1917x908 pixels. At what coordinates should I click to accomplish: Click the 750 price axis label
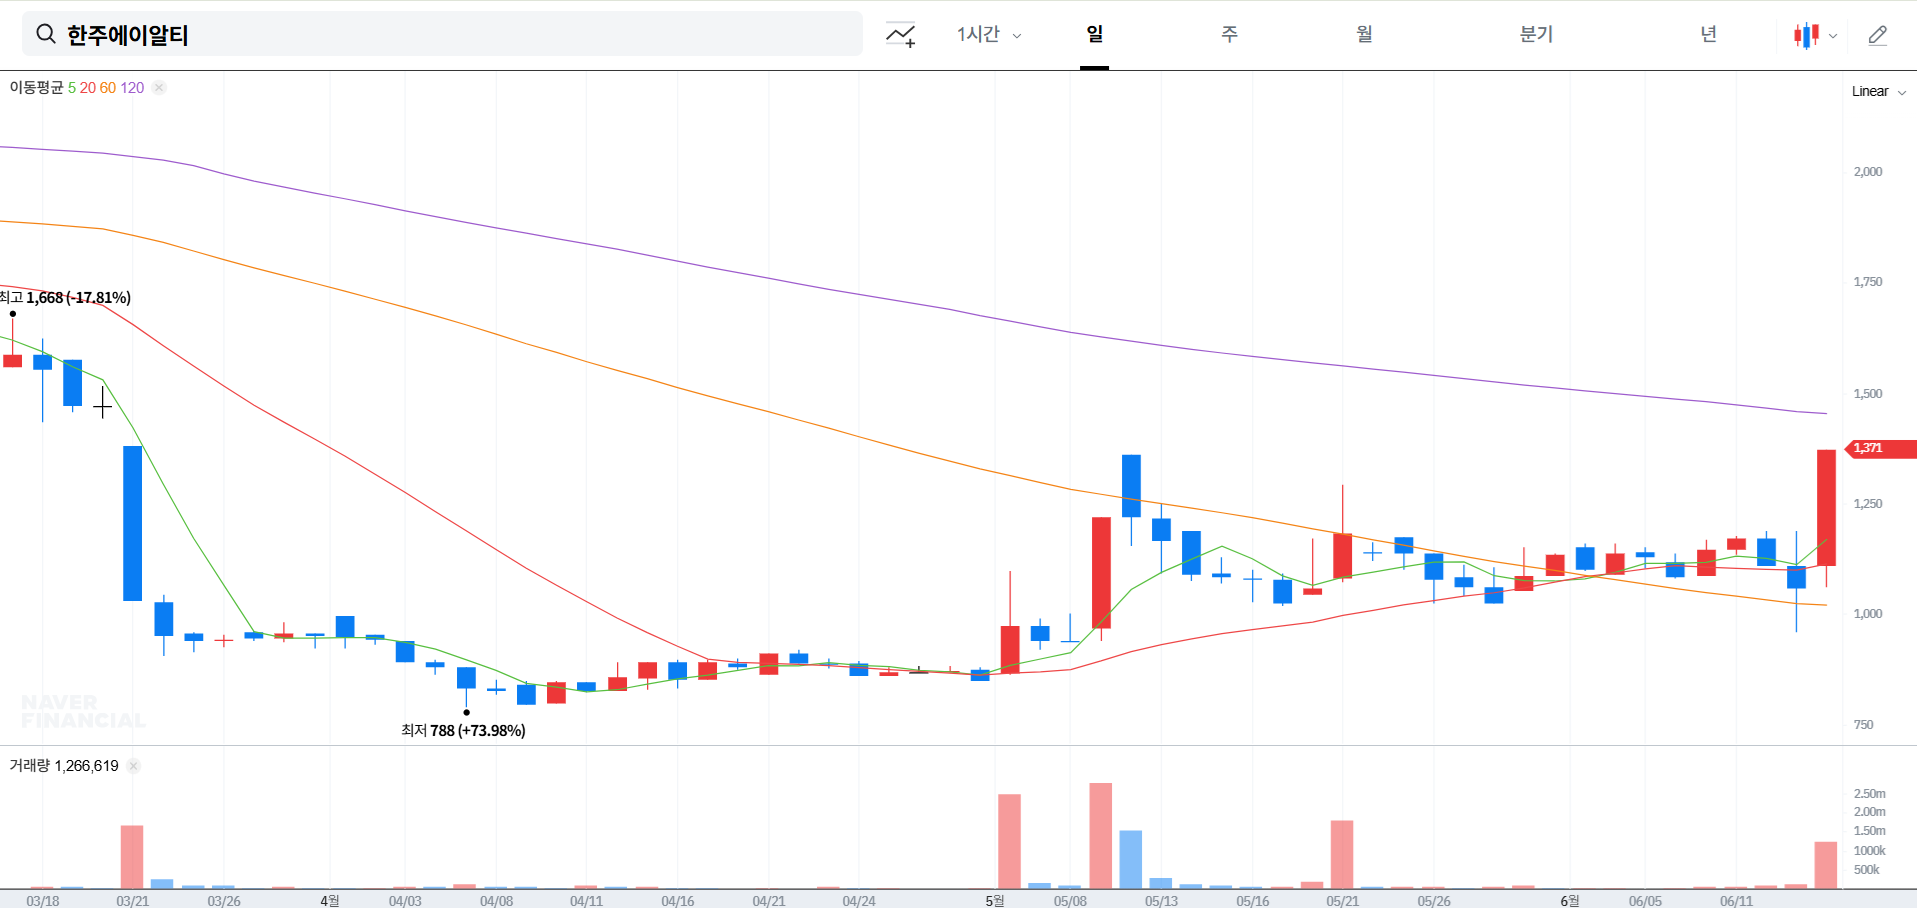(x=1864, y=725)
